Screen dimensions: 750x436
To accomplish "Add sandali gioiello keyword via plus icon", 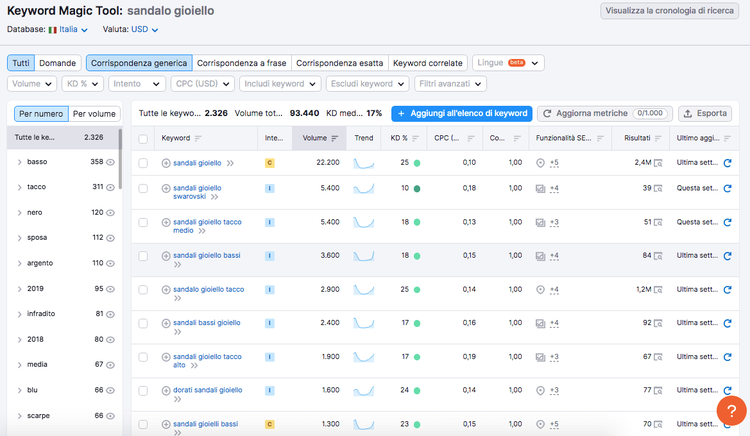I will coord(166,163).
